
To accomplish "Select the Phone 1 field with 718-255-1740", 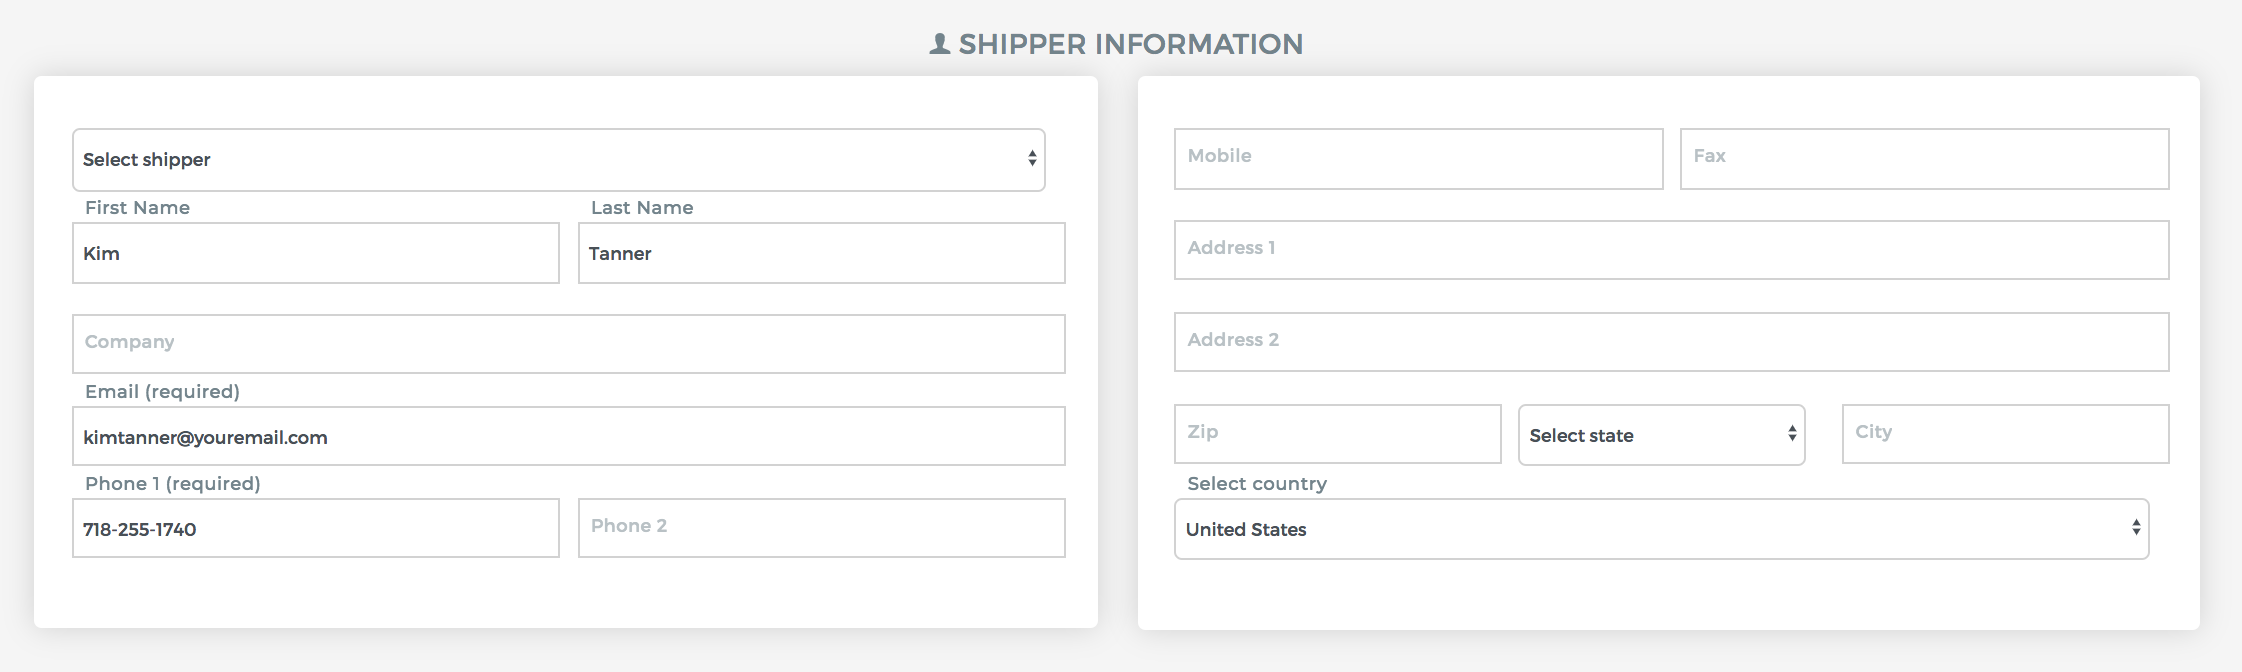I will 316,528.
